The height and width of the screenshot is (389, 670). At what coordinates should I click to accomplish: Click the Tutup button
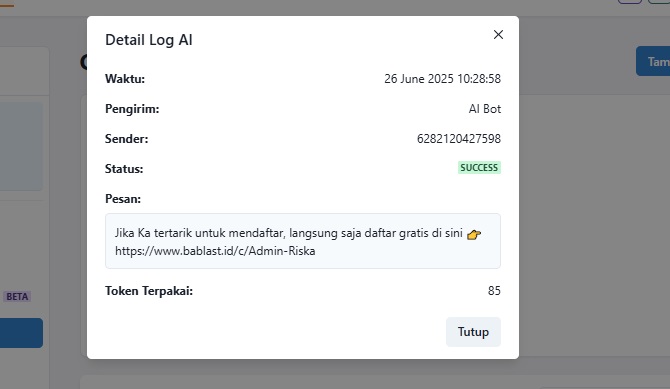click(x=473, y=332)
